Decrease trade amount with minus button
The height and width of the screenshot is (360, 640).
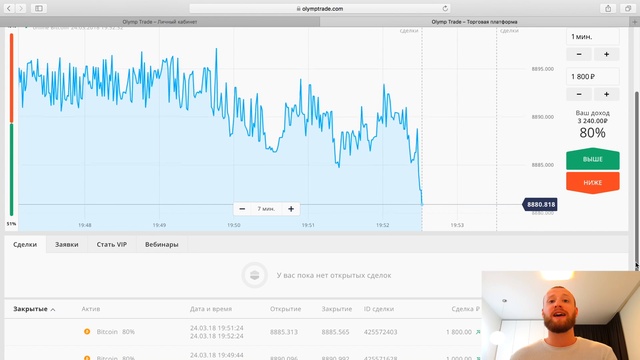coord(579,94)
